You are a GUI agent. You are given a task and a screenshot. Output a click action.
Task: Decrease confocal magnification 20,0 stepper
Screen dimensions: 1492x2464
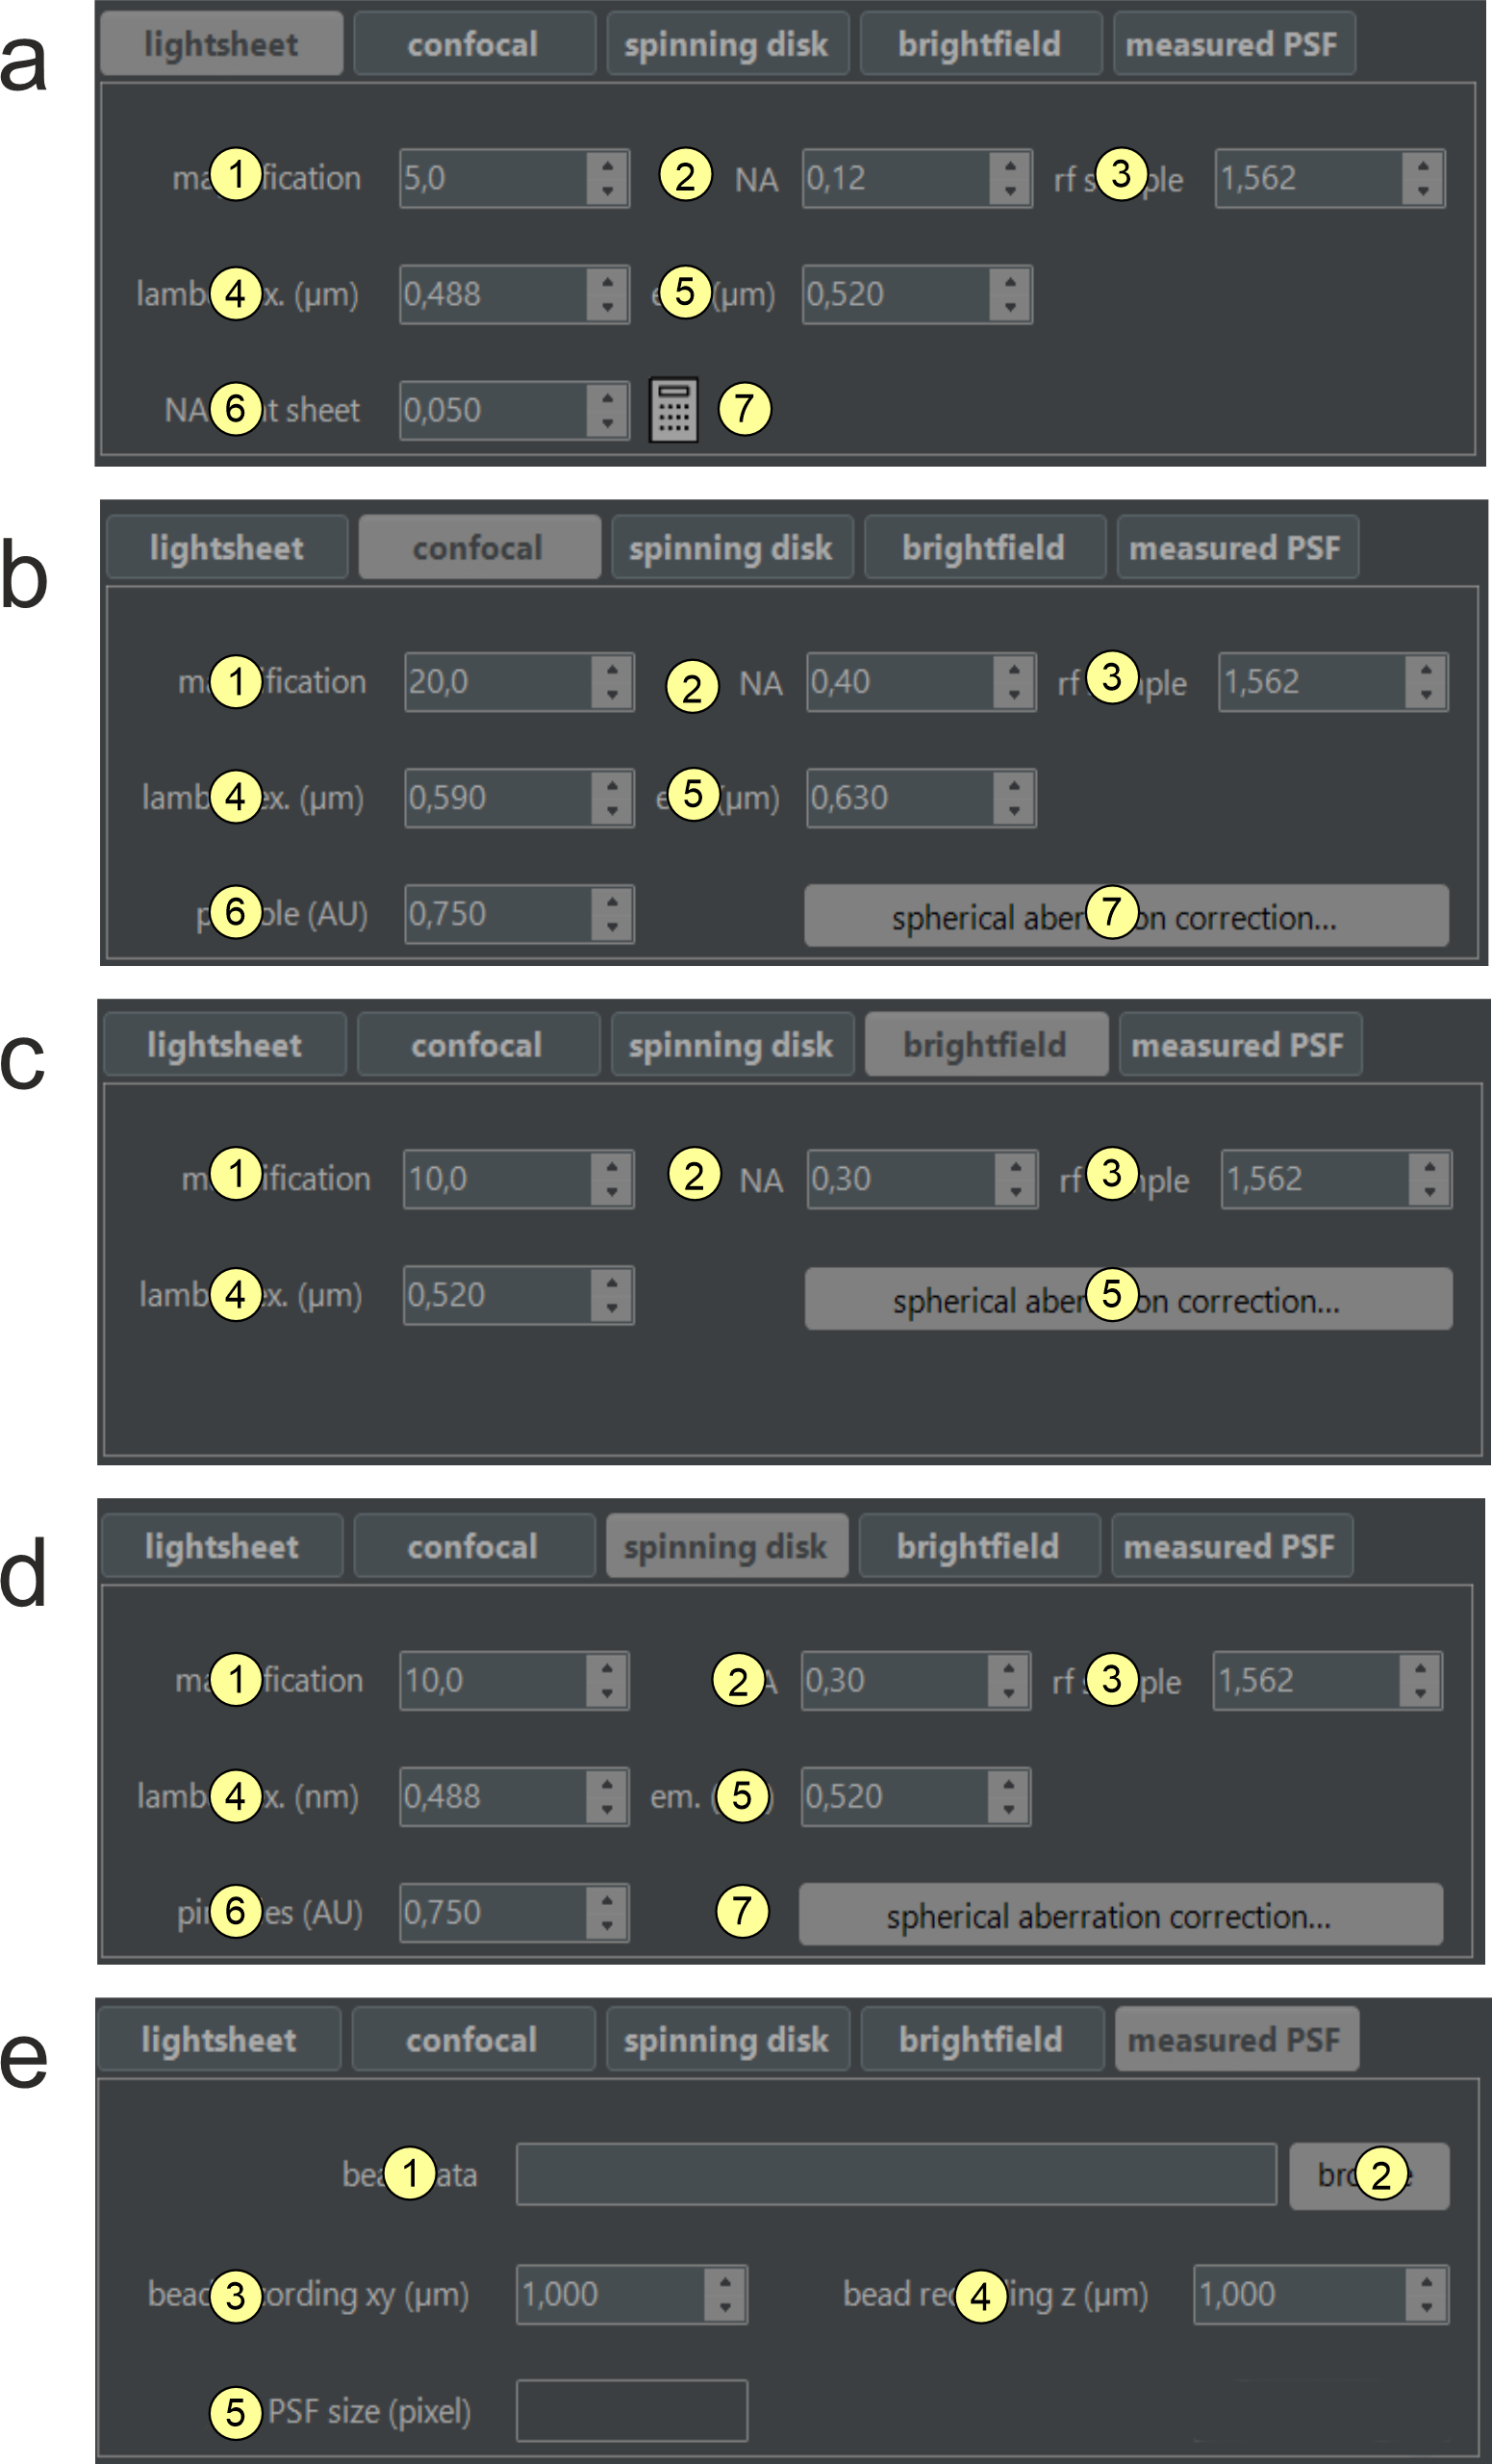point(612,694)
